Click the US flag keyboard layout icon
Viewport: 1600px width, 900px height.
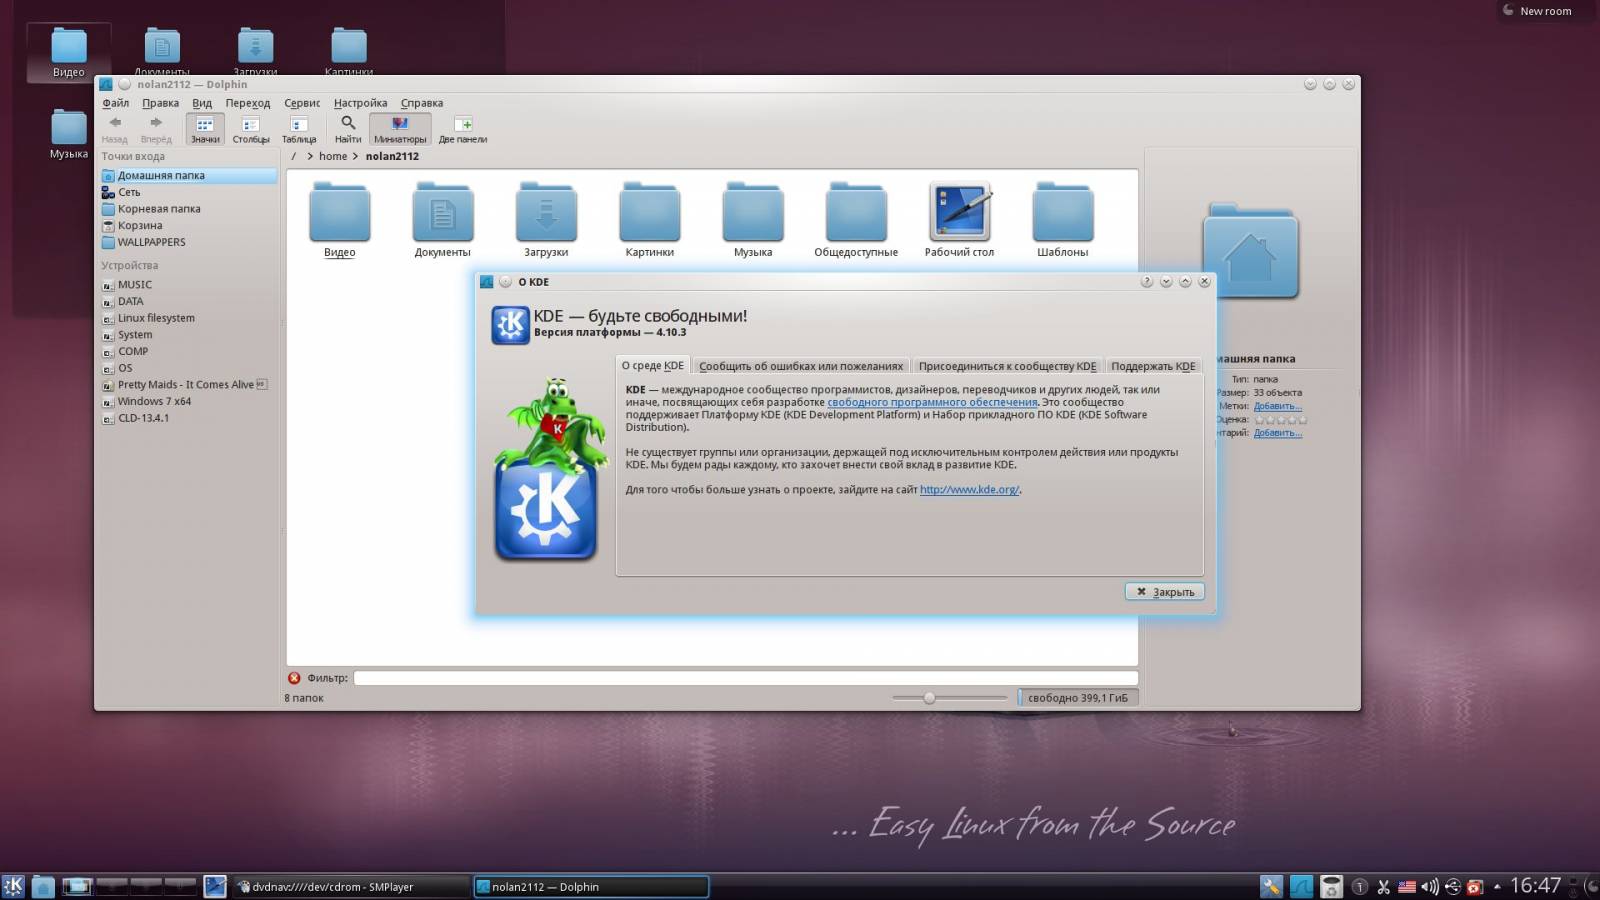(x=1406, y=886)
